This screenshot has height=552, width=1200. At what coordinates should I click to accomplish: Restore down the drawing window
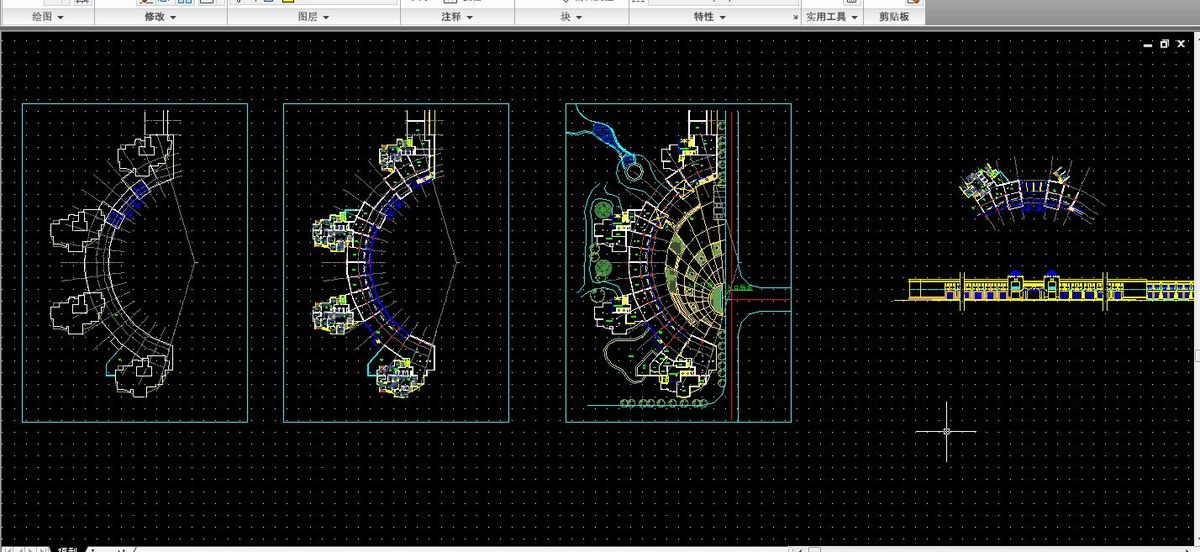point(1164,44)
